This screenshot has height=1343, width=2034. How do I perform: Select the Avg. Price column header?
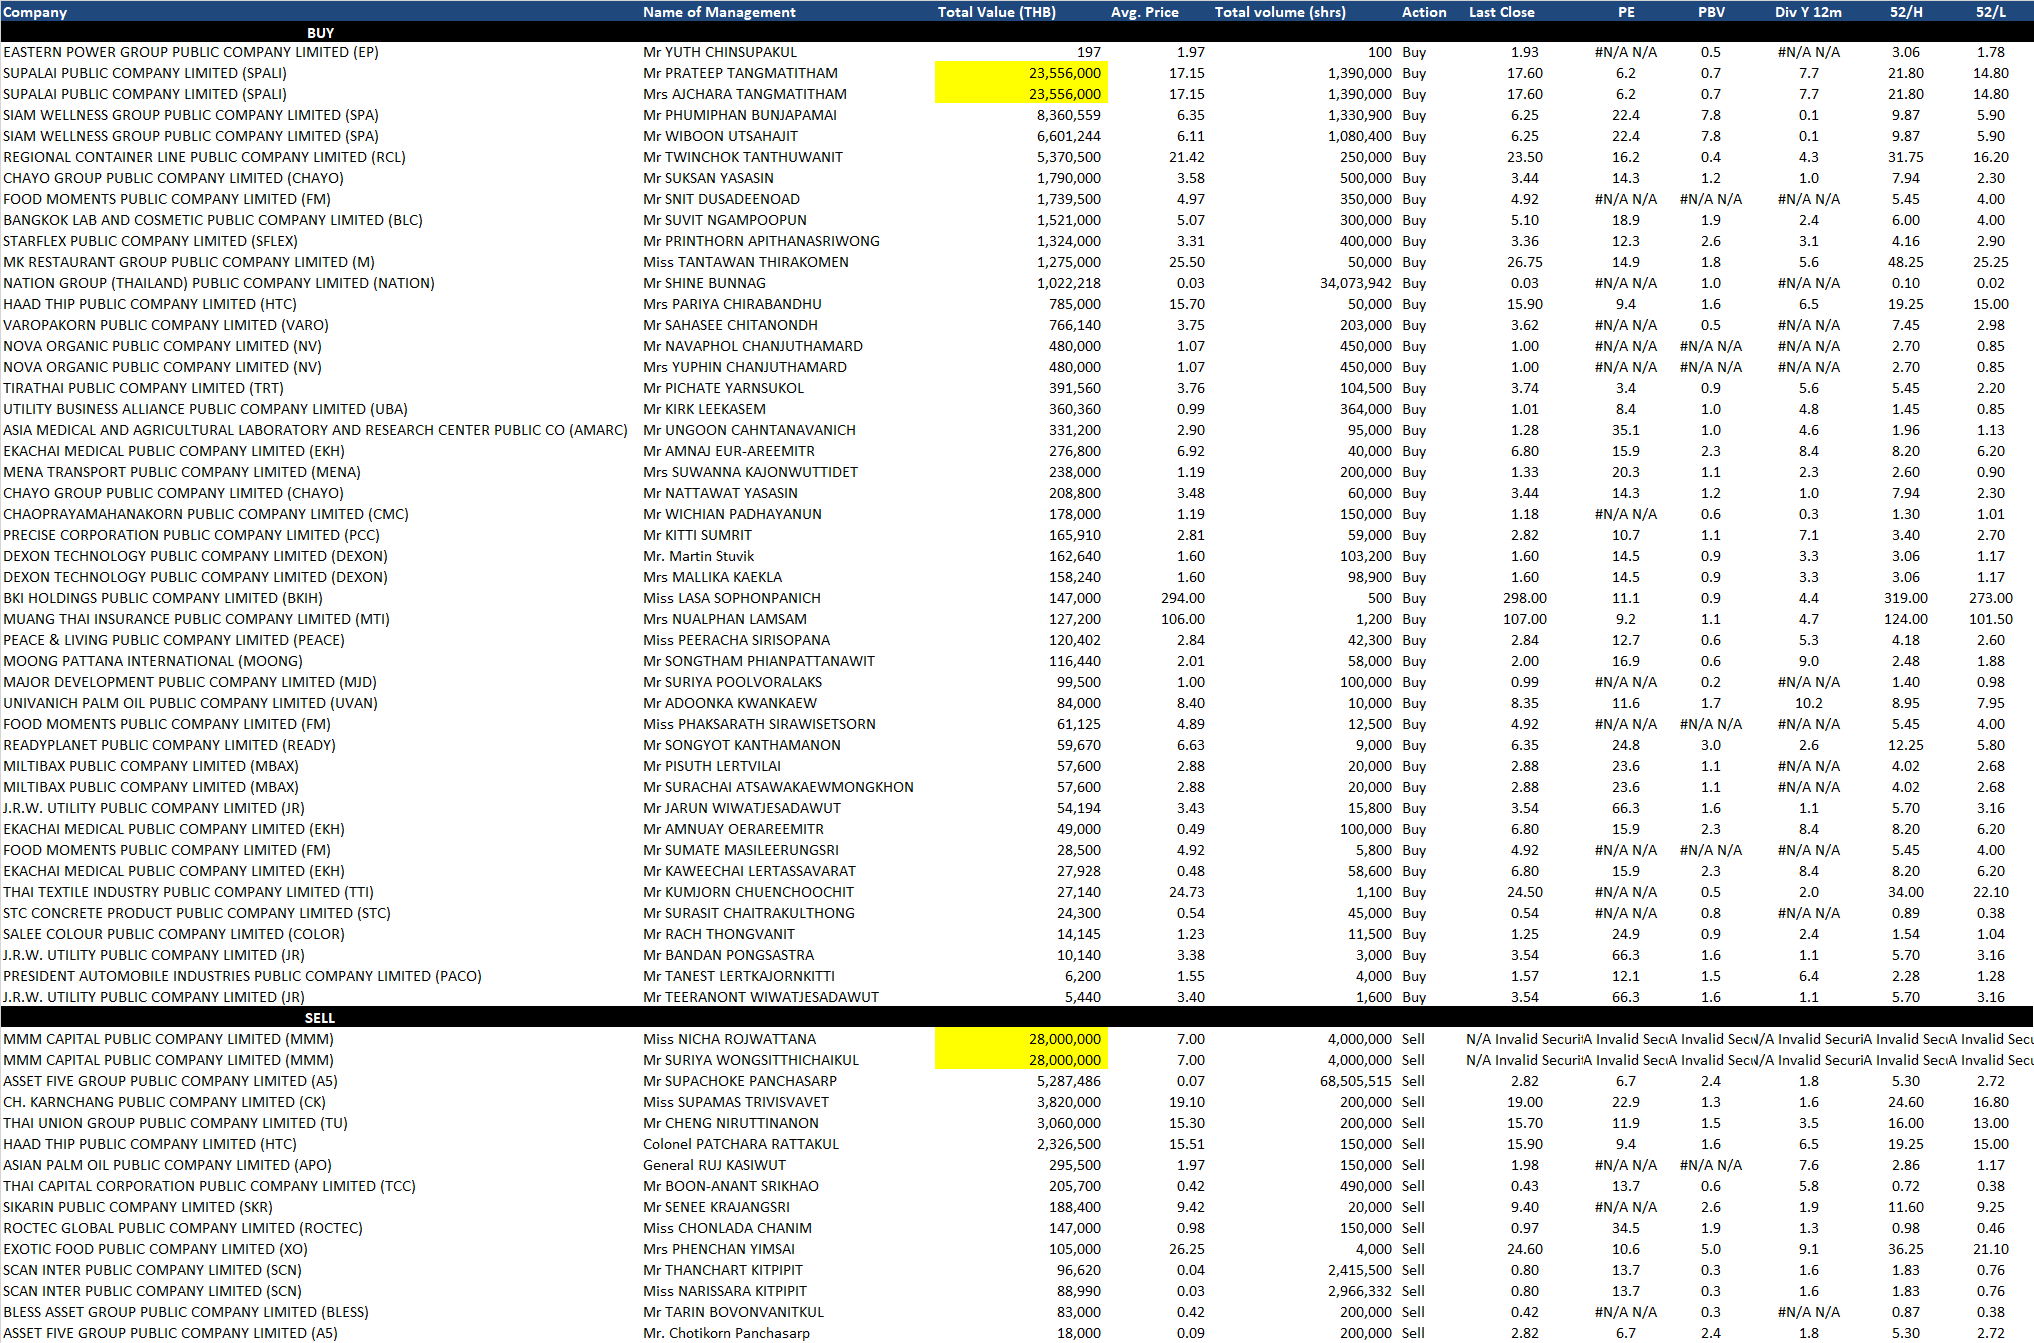pyautogui.click(x=1144, y=12)
